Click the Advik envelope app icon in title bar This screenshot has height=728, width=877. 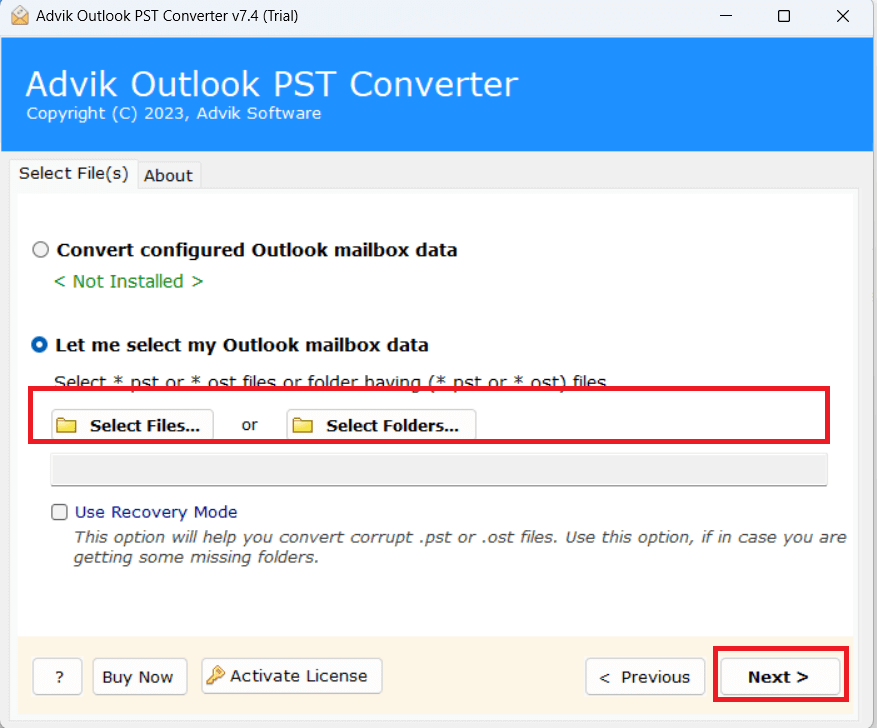click(20, 16)
